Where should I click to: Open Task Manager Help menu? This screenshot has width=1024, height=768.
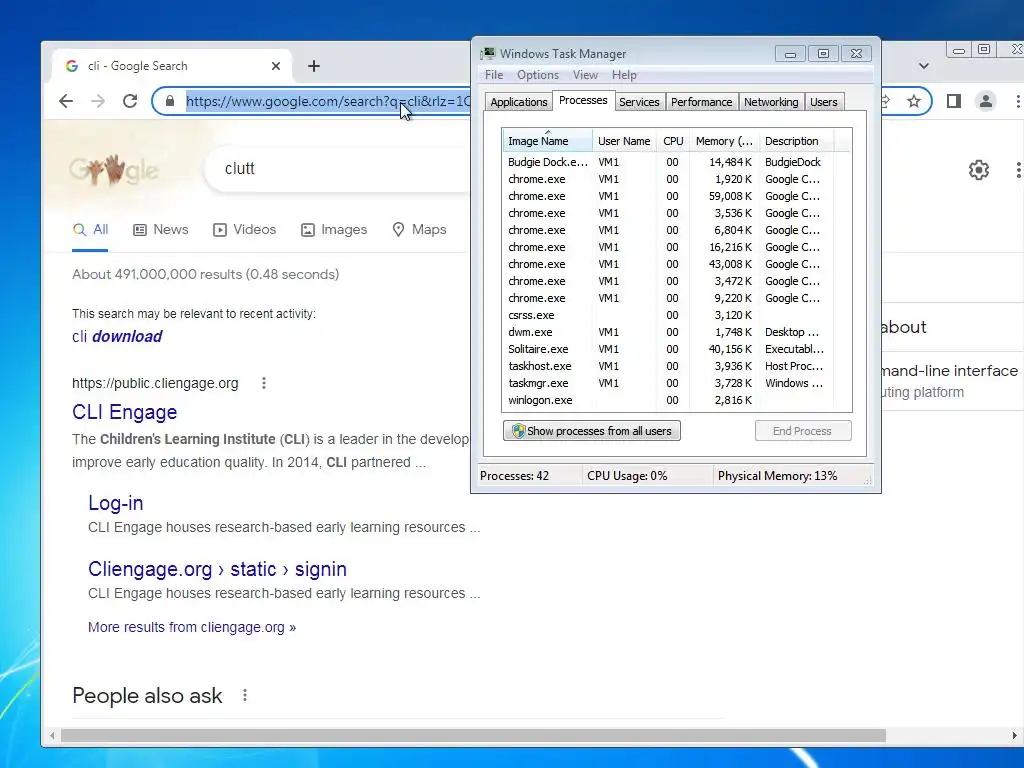[x=624, y=75]
